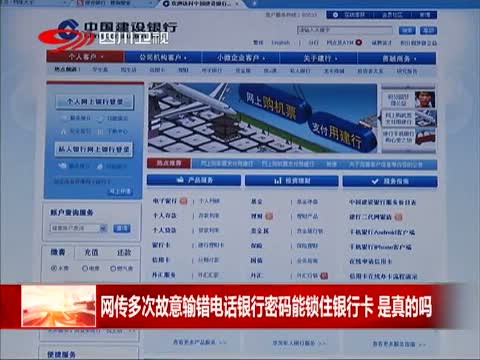
Task: Open the 中国建设银行服务收费表 link
Action: 382,202
